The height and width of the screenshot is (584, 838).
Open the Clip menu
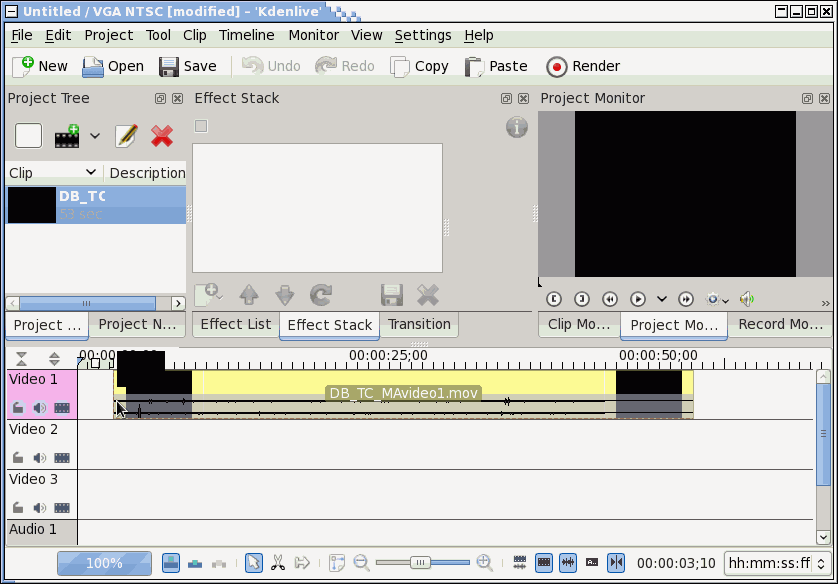pyautogui.click(x=195, y=35)
